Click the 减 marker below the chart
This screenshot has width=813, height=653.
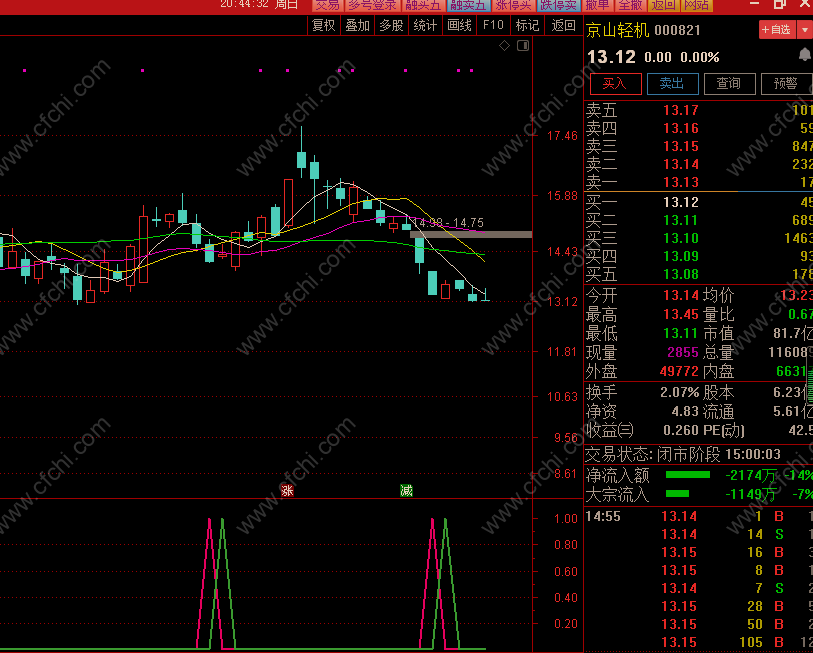pos(406,491)
